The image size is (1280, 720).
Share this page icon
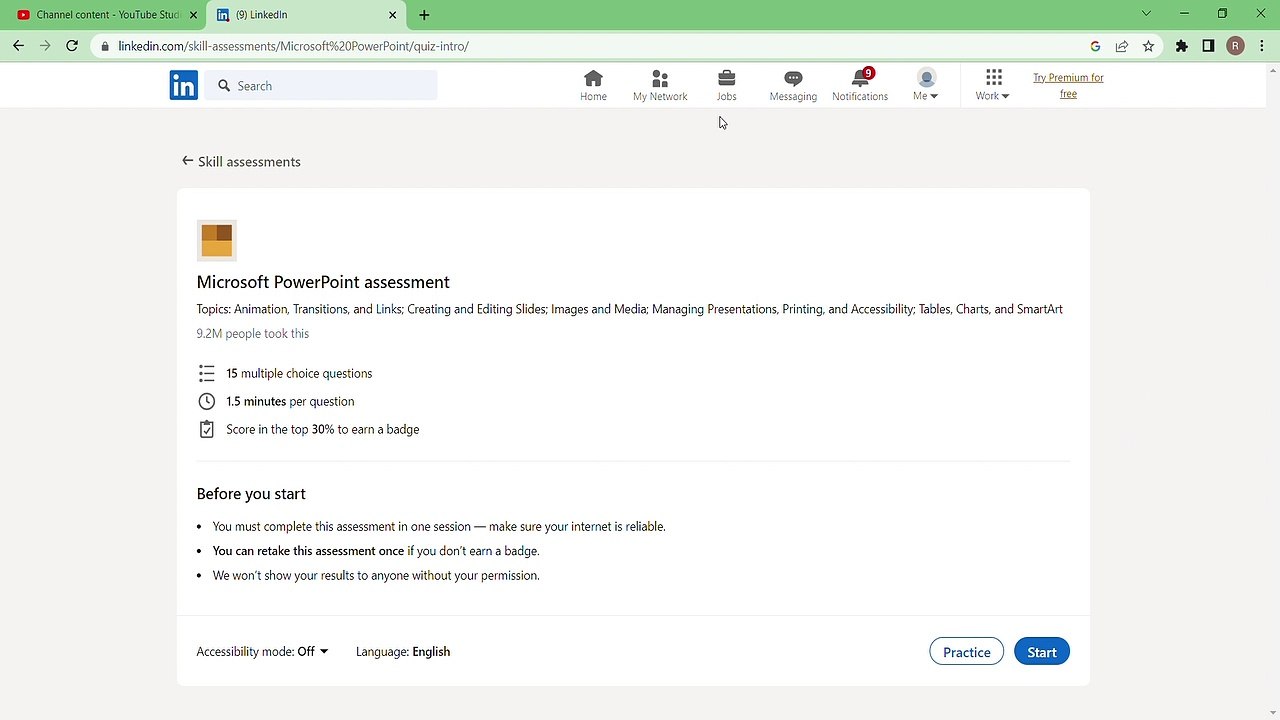(x=1122, y=46)
